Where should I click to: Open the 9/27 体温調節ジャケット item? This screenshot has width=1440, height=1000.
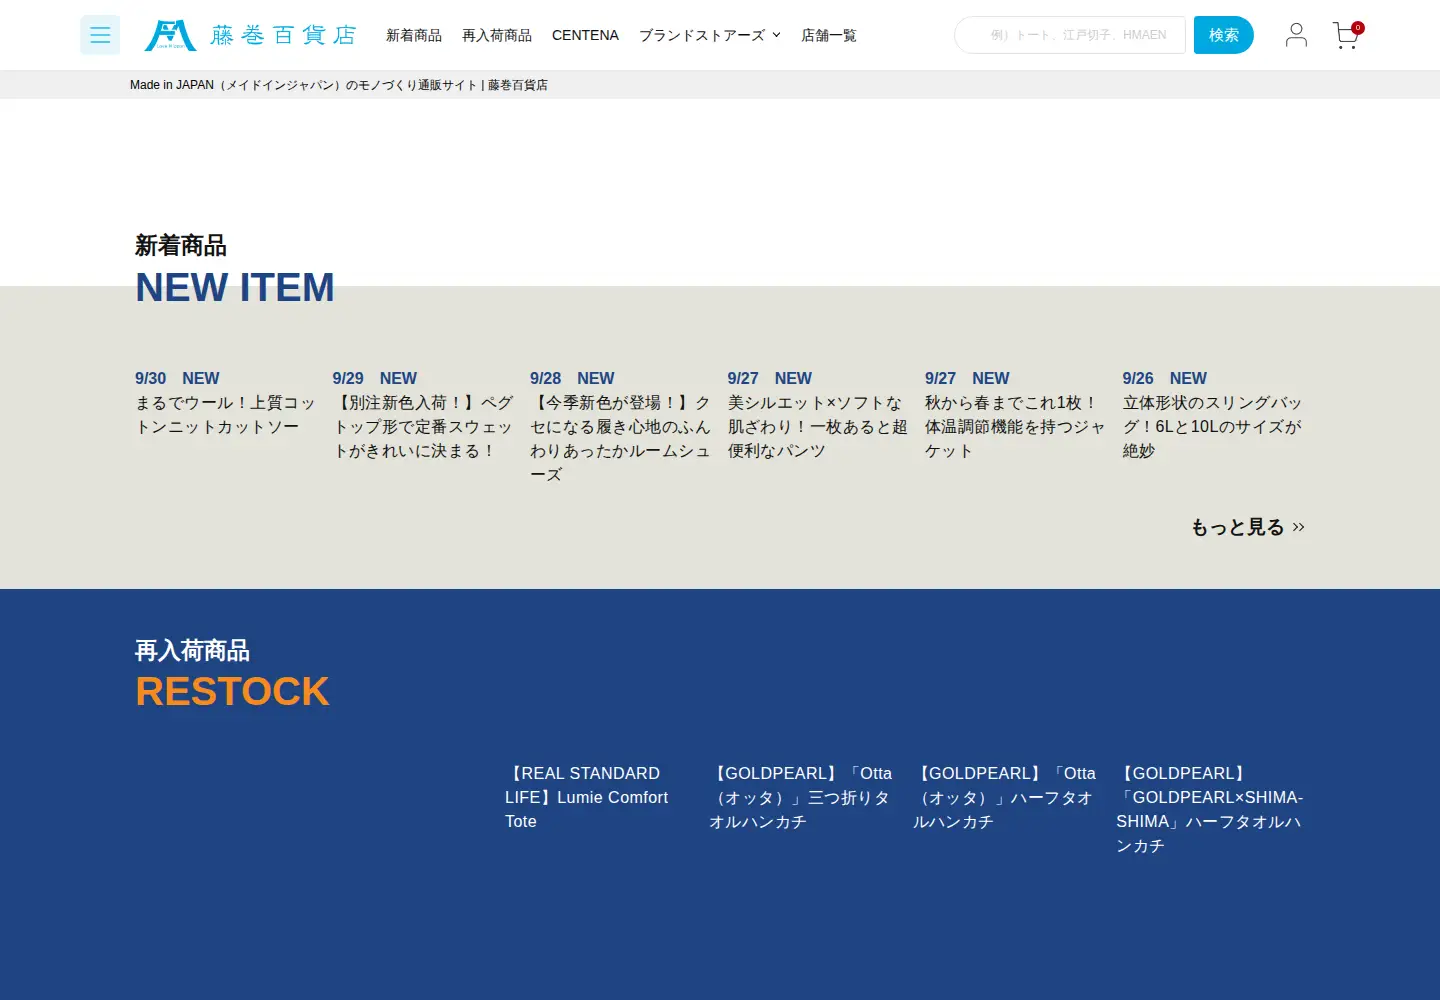point(1015,426)
